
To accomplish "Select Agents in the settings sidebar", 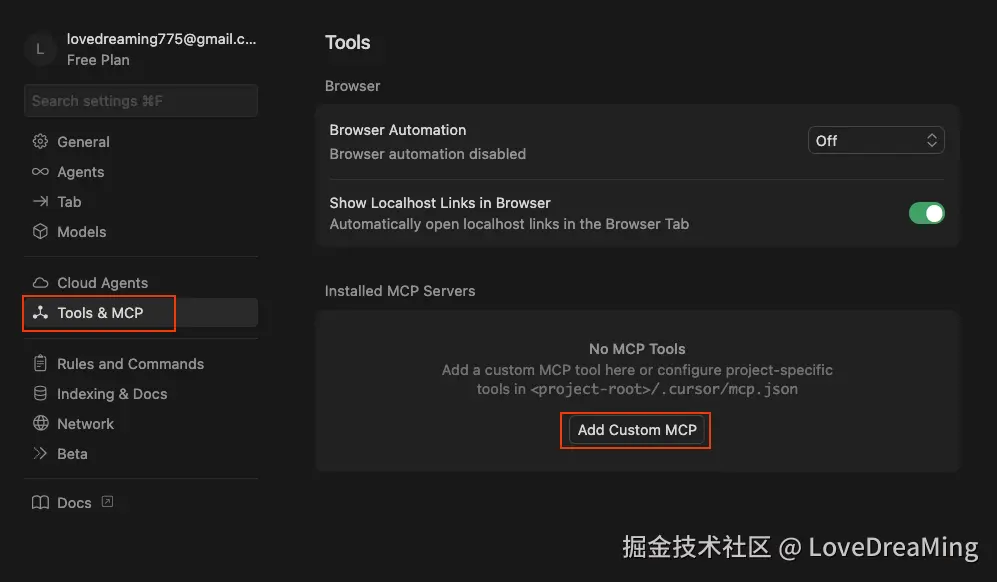I will (x=80, y=172).
